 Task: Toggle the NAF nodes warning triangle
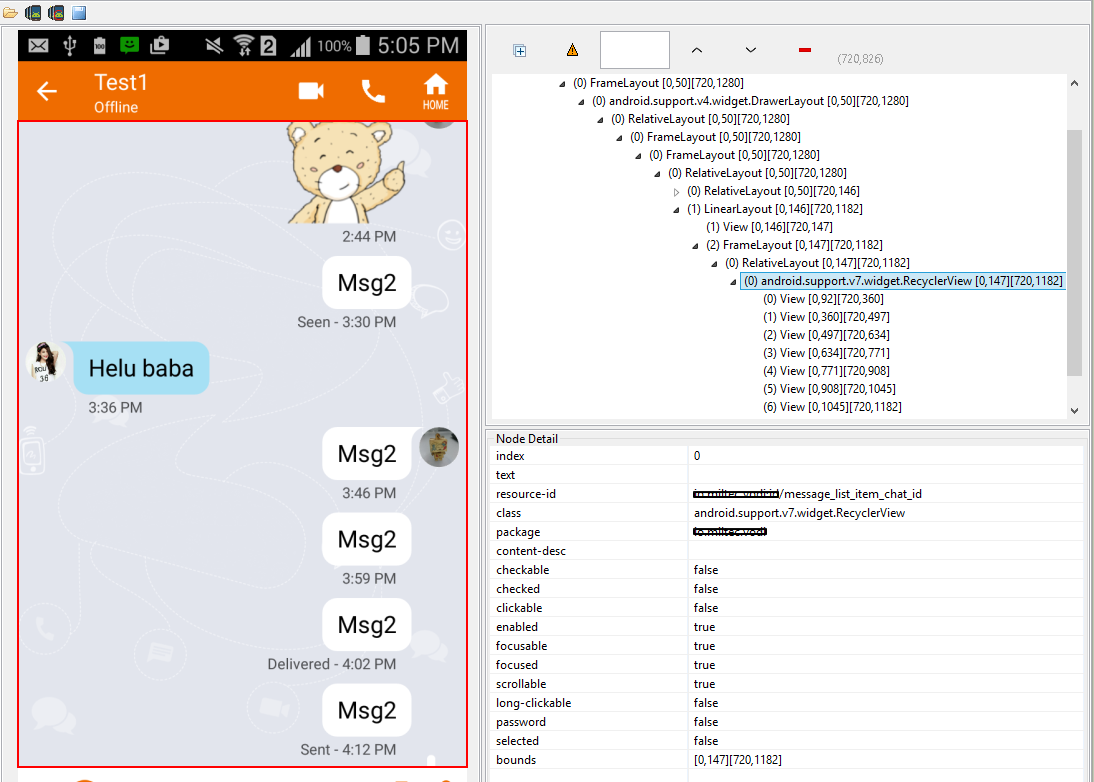click(572, 50)
